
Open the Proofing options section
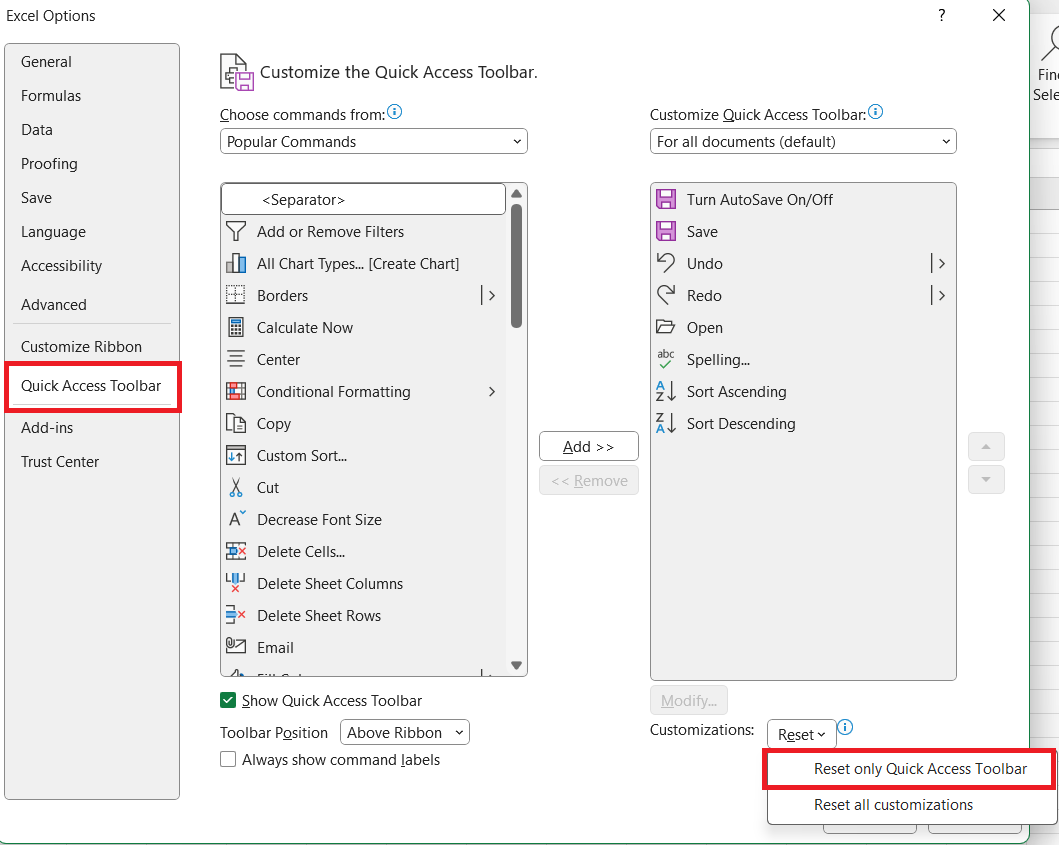click(x=92, y=163)
